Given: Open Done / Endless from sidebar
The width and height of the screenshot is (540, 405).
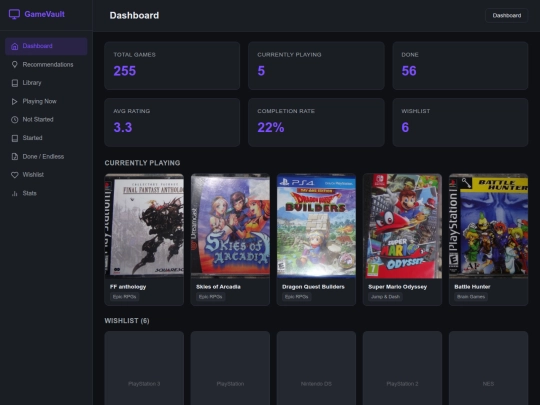Looking at the screenshot, I should (46, 156).
